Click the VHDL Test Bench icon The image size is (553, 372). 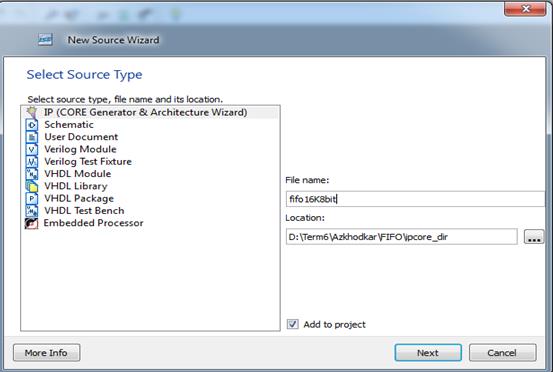point(32,211)
